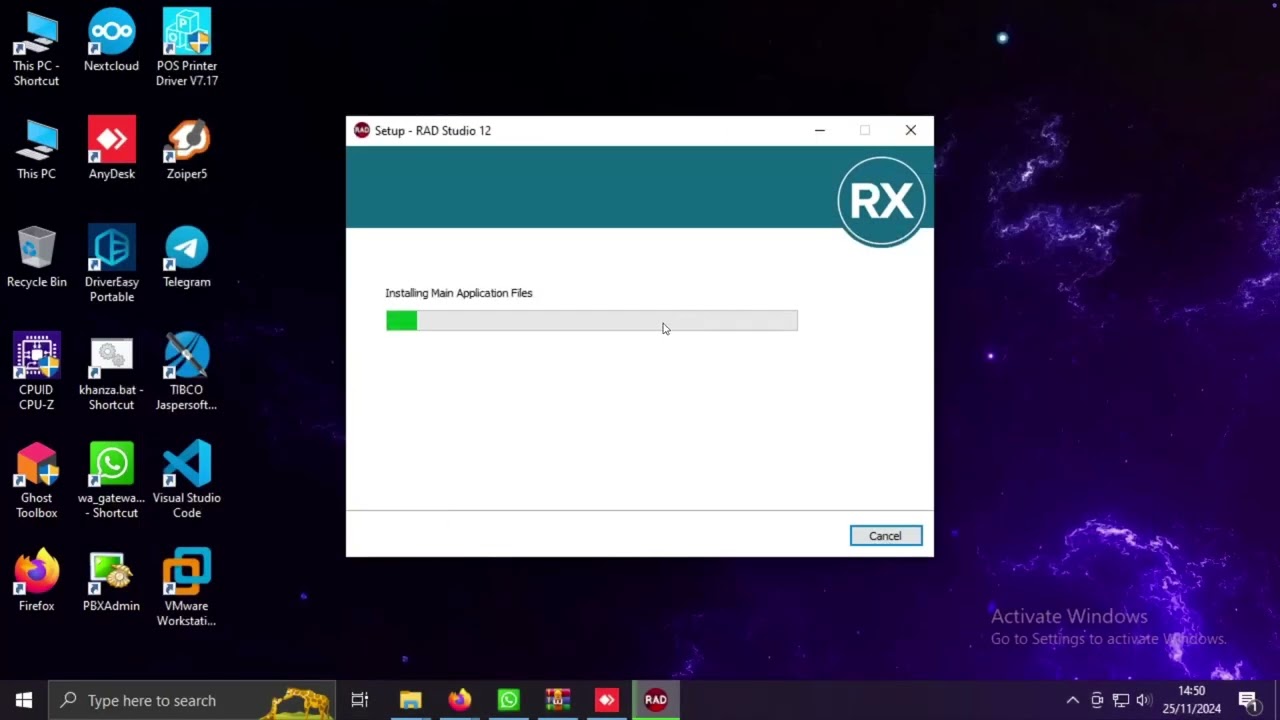
Task: Select the CPUID CPU-Z desktop icon
Action: click(x=36, y=372)
